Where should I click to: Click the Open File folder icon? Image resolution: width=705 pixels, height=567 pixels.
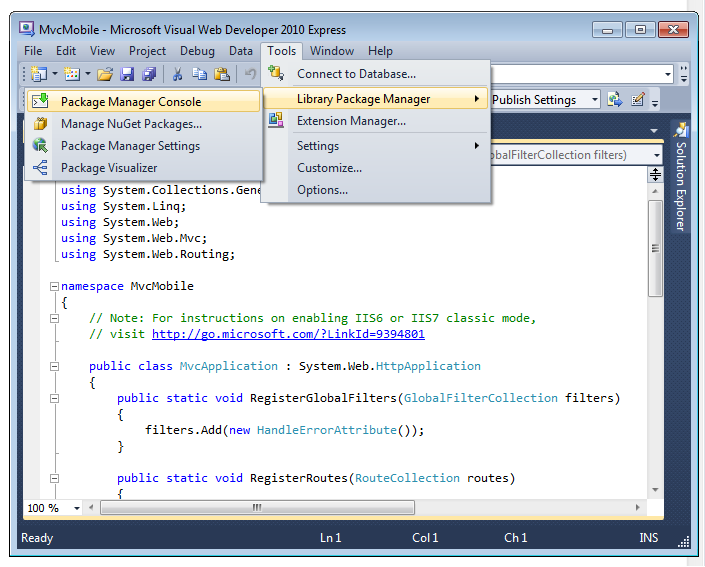coord(106,74)
